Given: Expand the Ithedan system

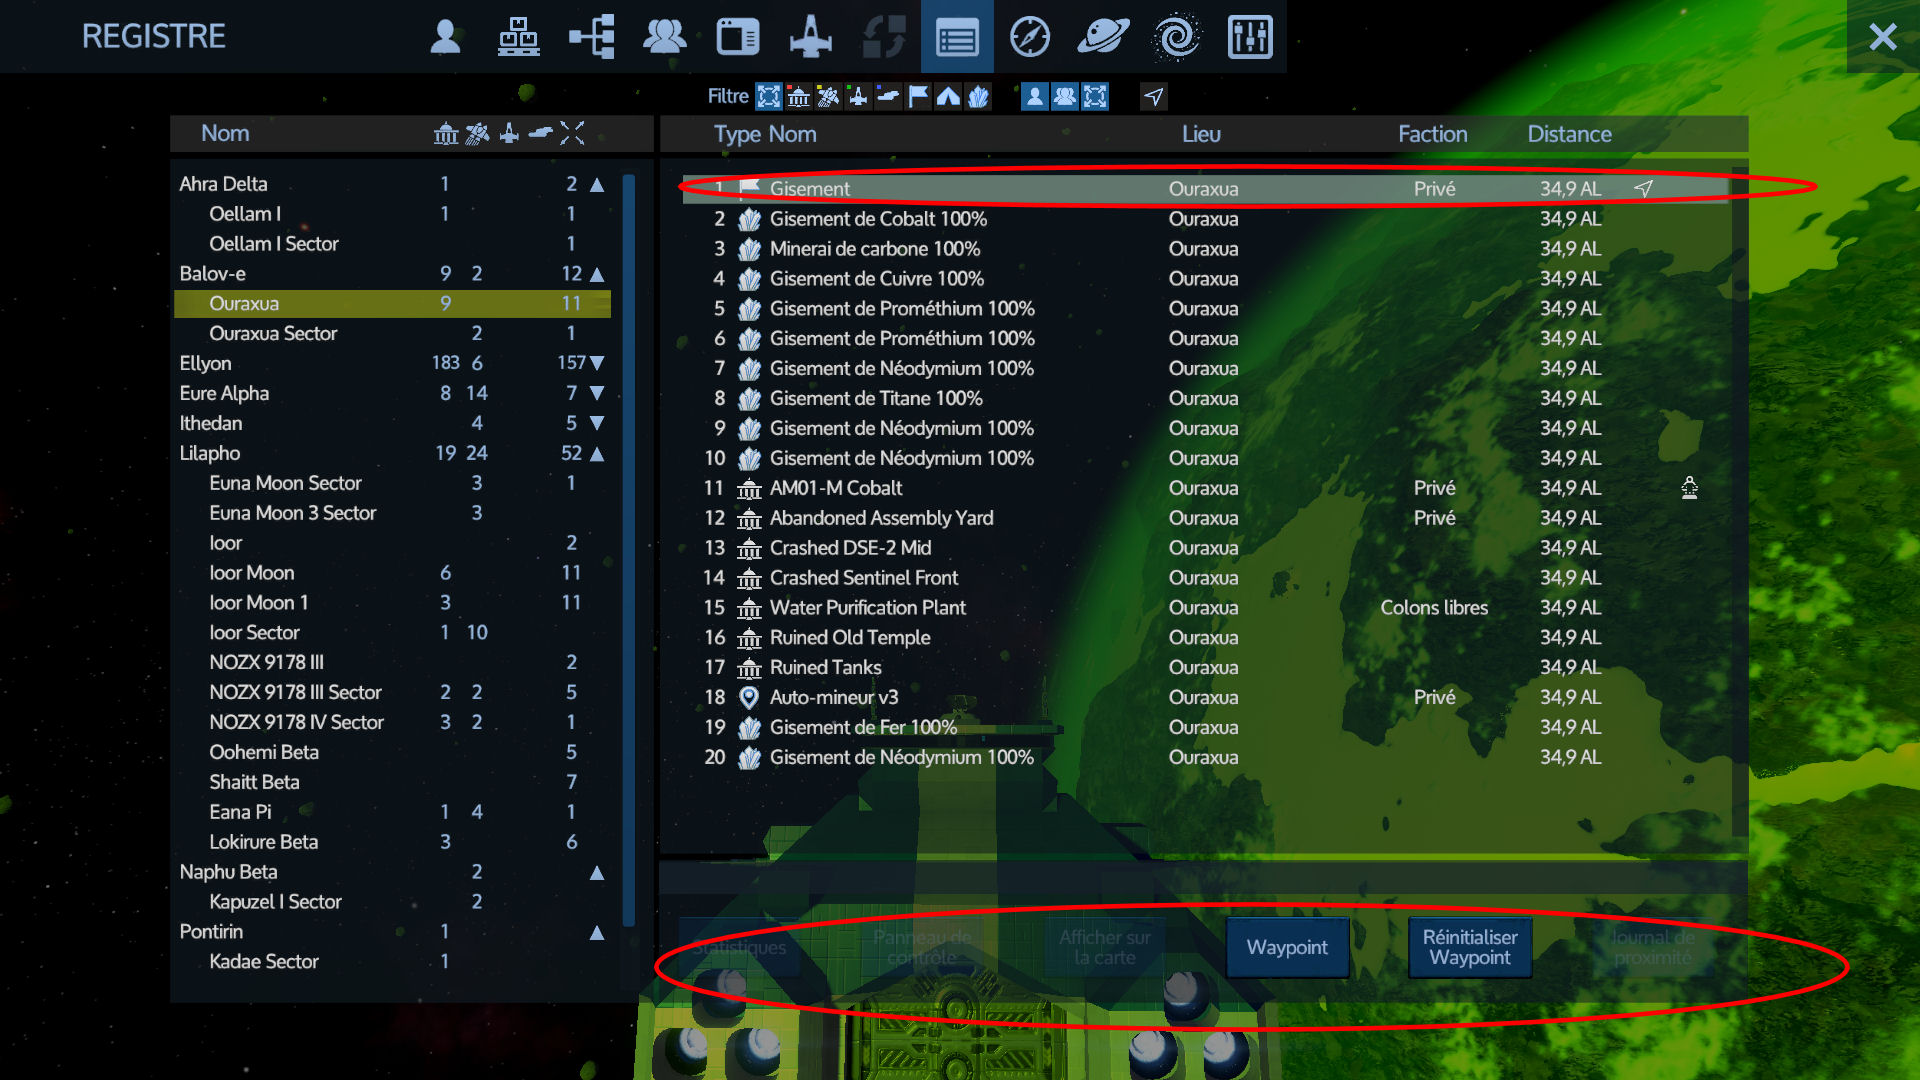Looking at the screenshot, I should (597, 423).
